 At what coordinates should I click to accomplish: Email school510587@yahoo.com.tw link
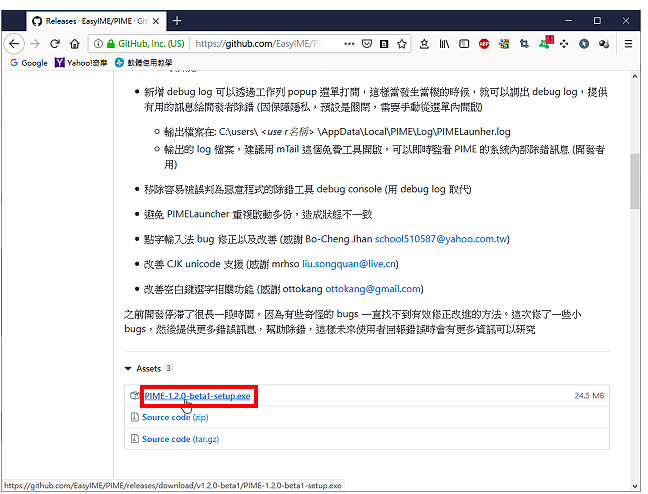[441, 239]
